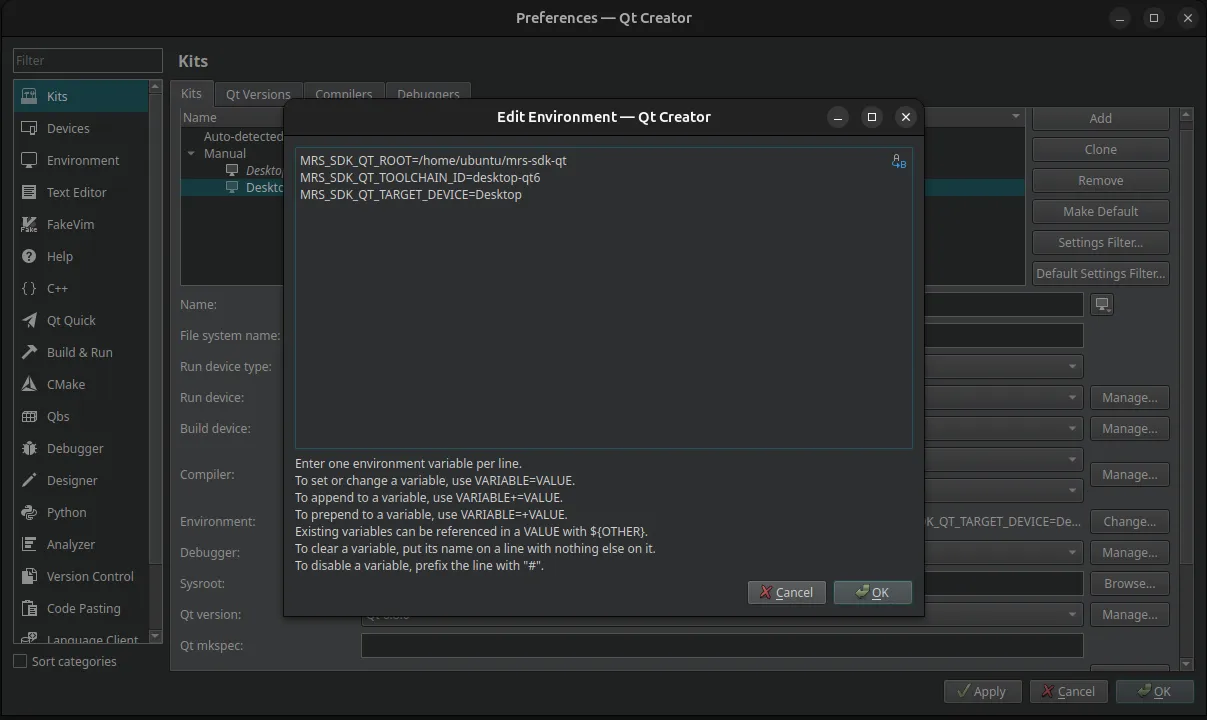Image resolution: width=1207 pixels, height=720 pixels.
Task: Click Manage... next to Debugger
Action: tap(1129, 552)
